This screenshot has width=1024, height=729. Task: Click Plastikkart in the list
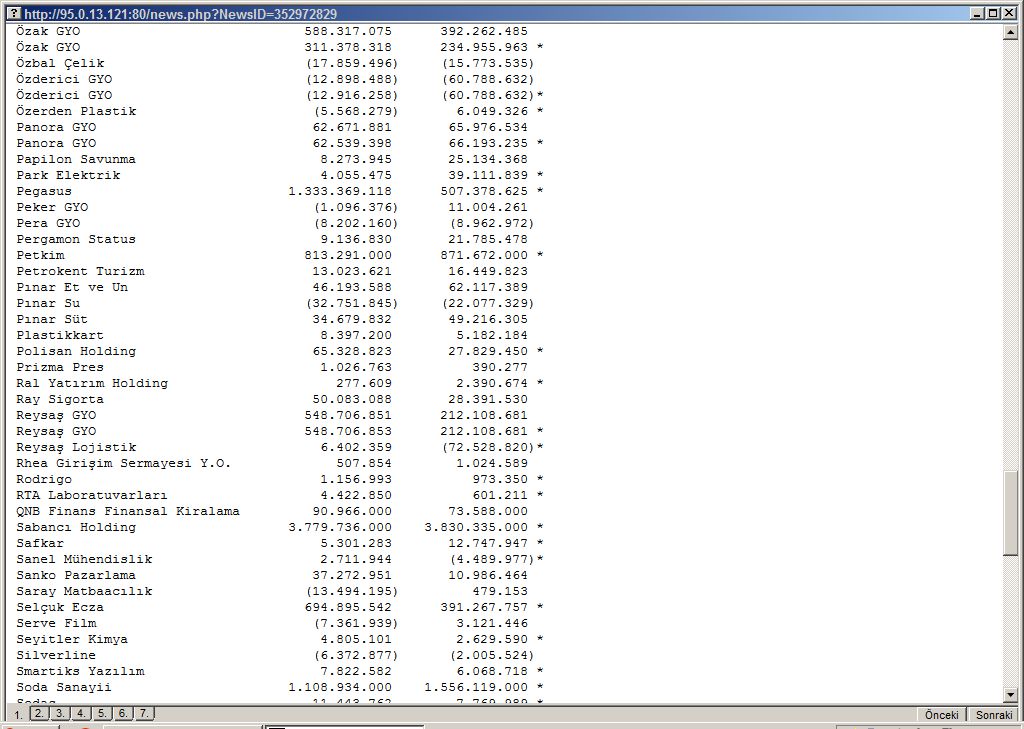coord(60,335)
